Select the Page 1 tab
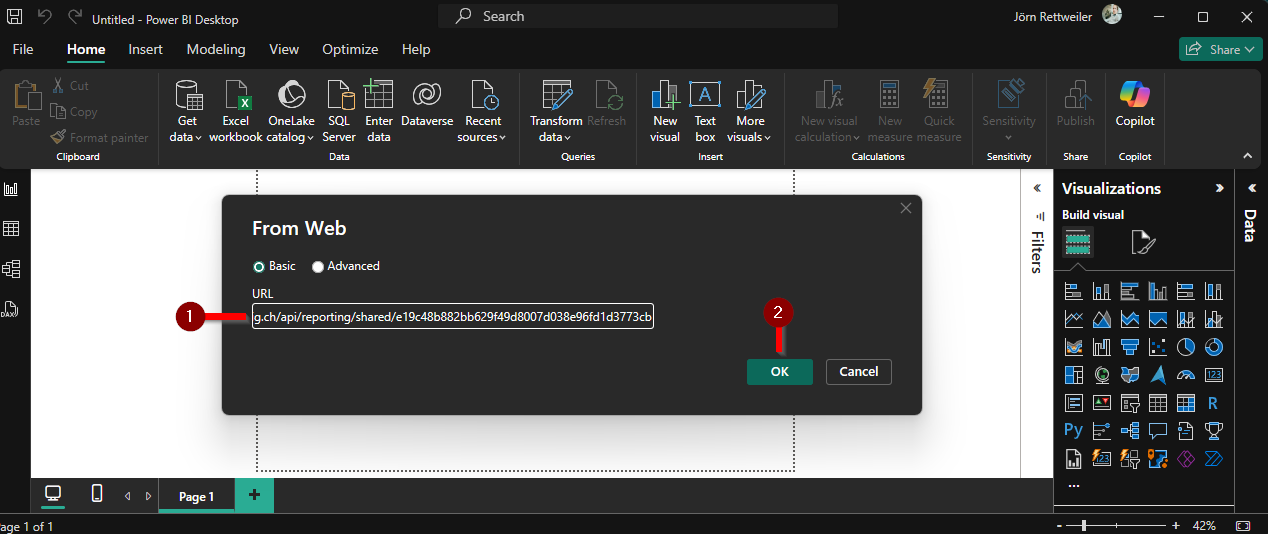This screenshot has height=534, width=1268. coord(197,496)
